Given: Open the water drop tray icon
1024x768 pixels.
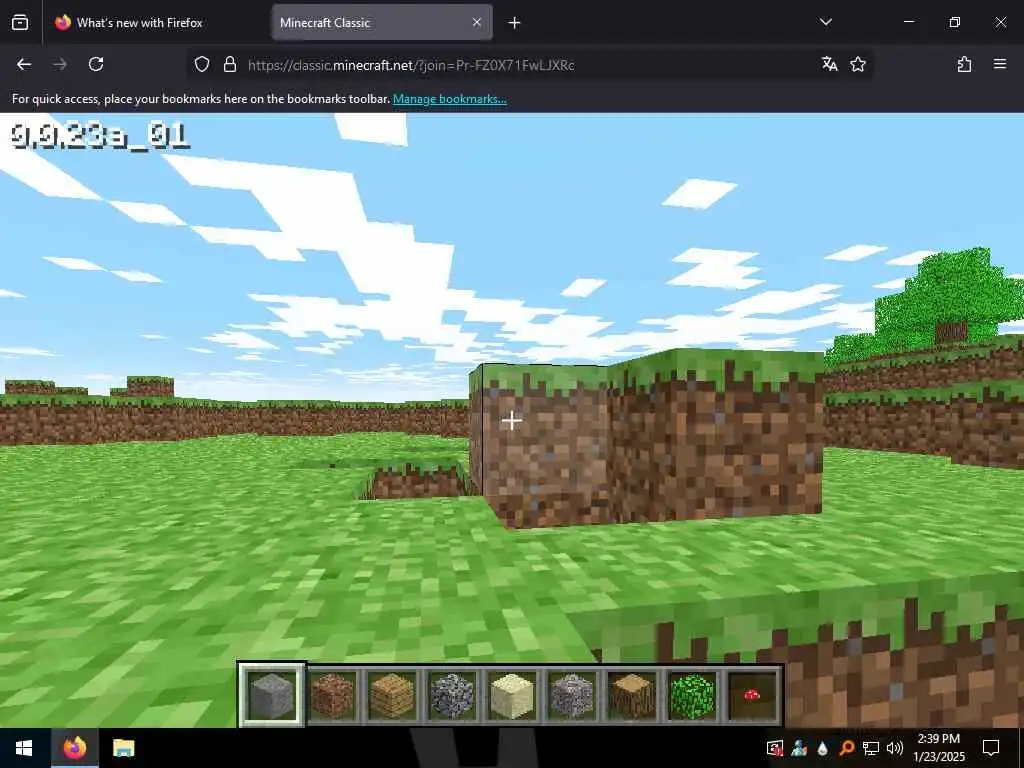Looking at the screenshot, I should click(x=822, y=748).
